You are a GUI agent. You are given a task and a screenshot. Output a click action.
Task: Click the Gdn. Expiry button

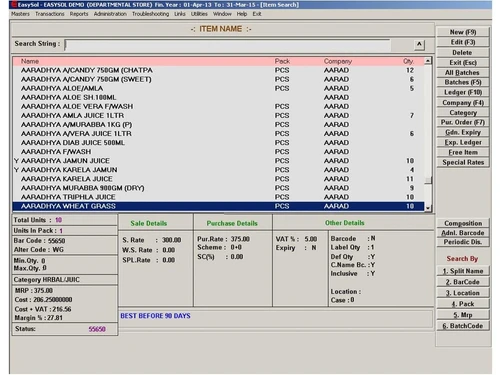coord(463,132)
